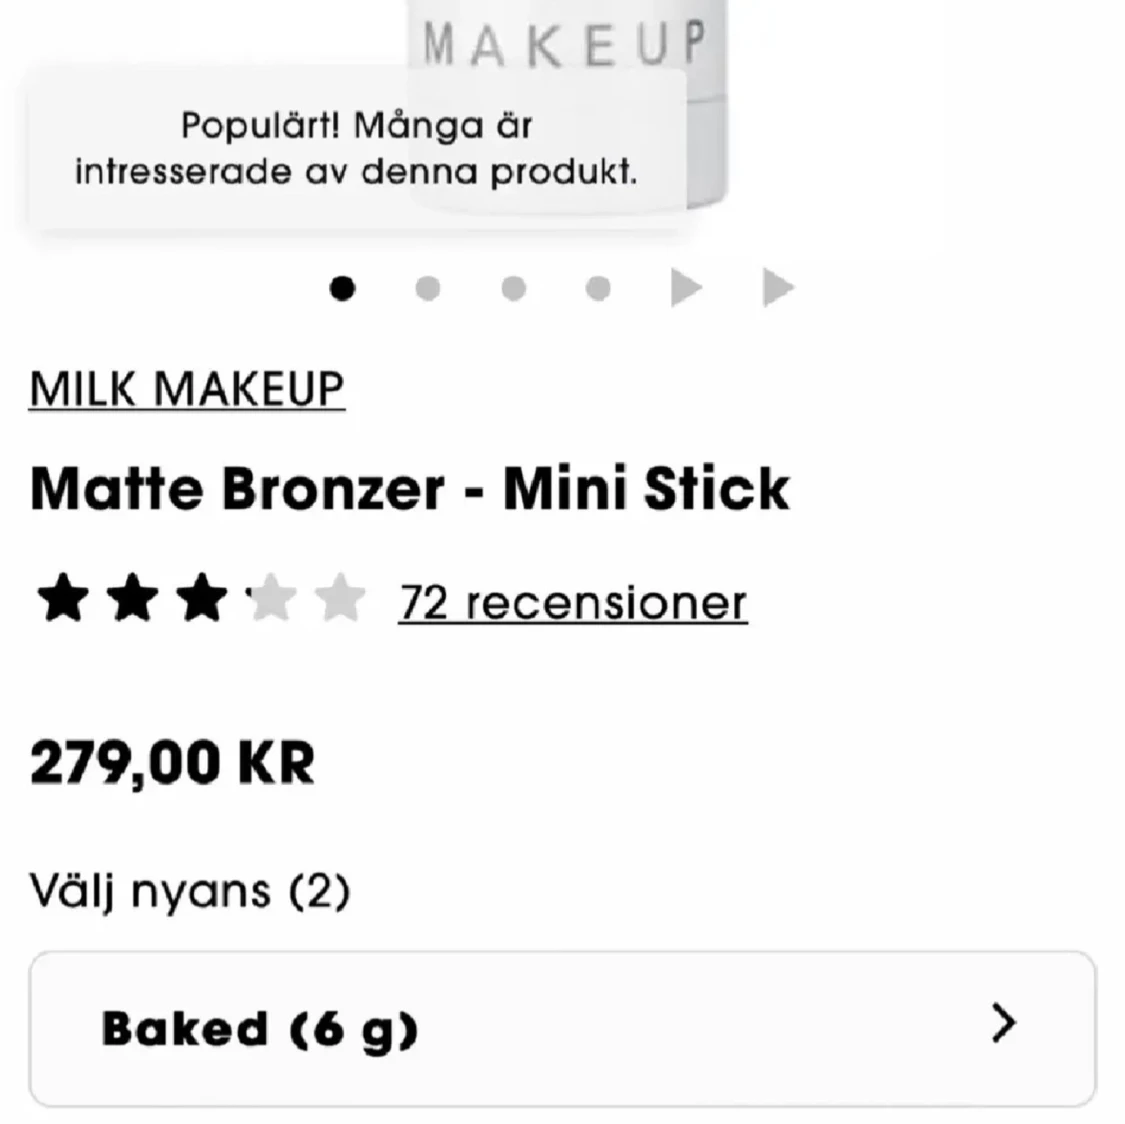Open the 72 recensioner reviews link
Viewport: 1125px width, 1124px height.
click(x=573, y=603)
